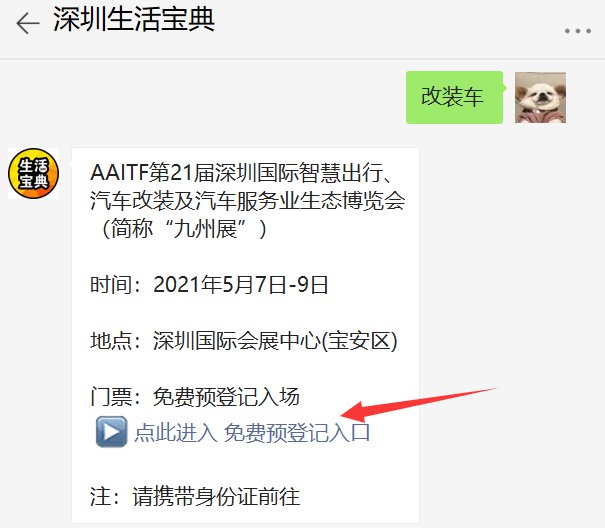Screen dimensions: 605x528
Task: Click the 汽车改装及汽车服务业生态博览会 line
Action: (x=248, y=201)
